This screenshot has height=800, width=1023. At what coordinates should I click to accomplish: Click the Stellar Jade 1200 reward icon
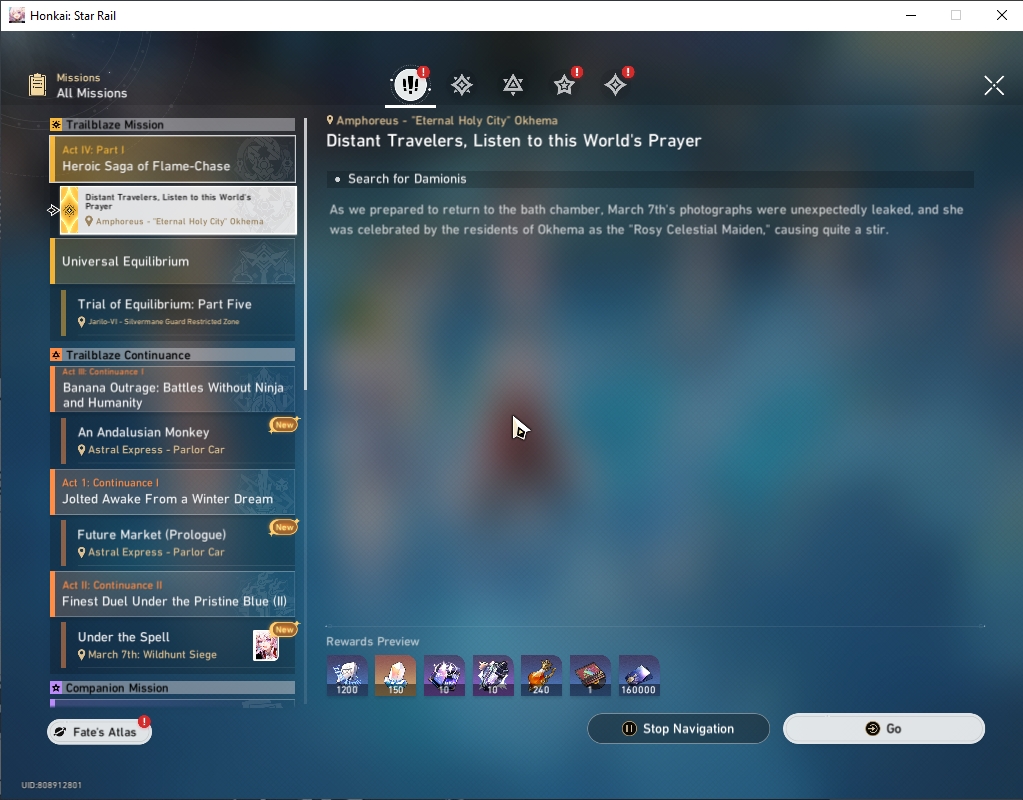point(347,675)
